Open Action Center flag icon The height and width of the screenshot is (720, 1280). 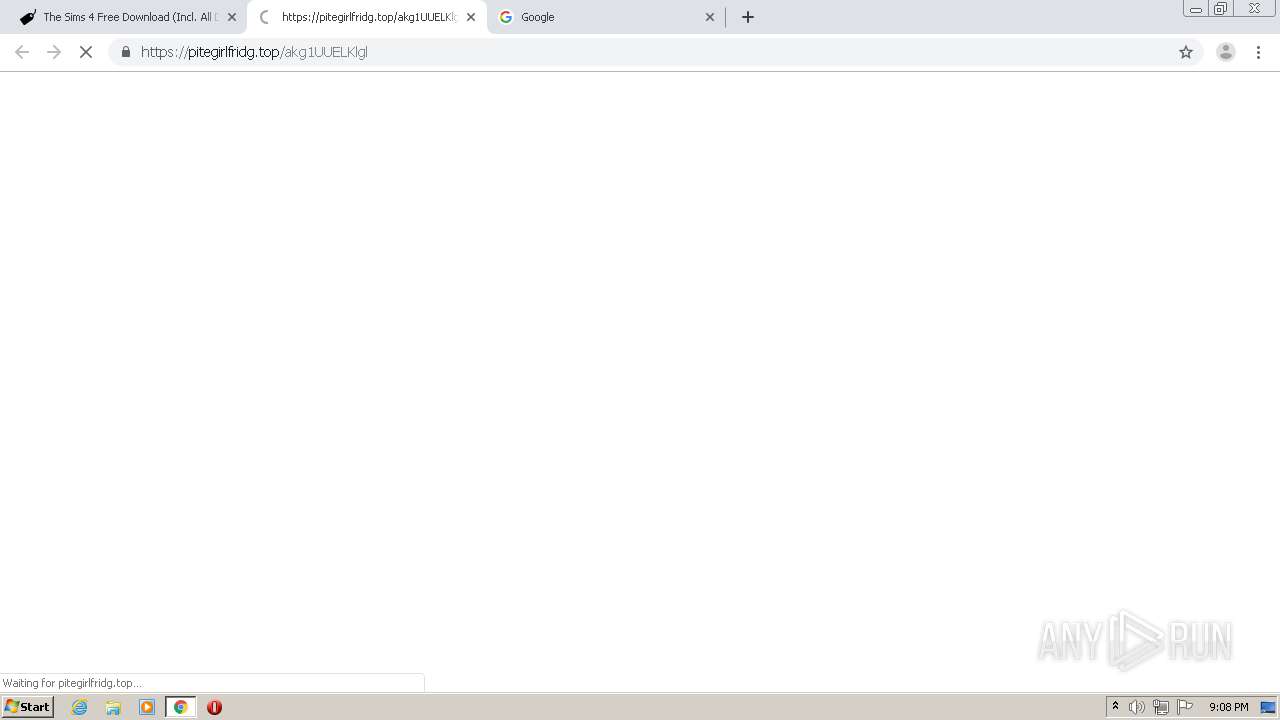point(1185,707)
